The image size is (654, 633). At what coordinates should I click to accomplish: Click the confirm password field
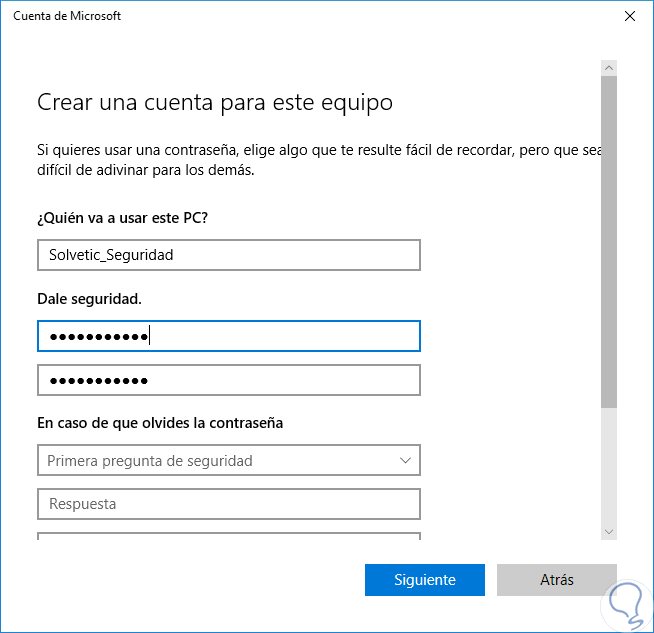(x=228, y=381)
